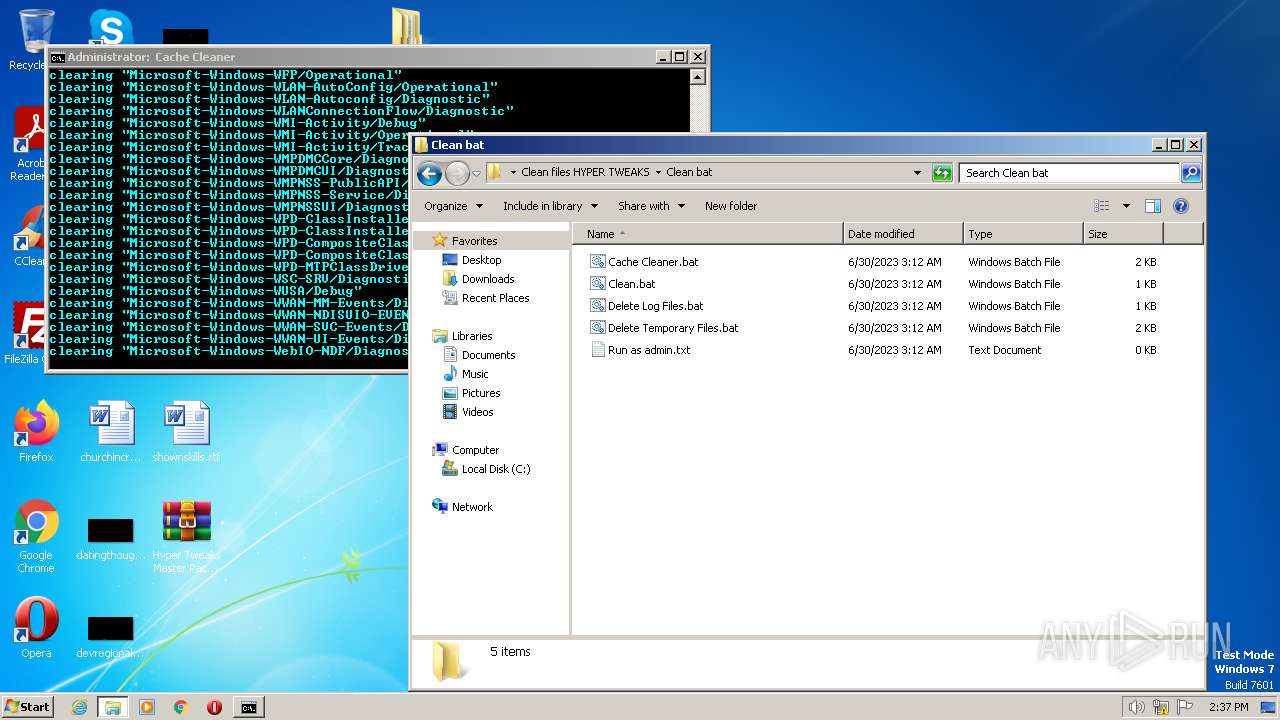1280x720 pixels.
Task: Focus the Search Clean bat field
Action: click(1069, 173)
